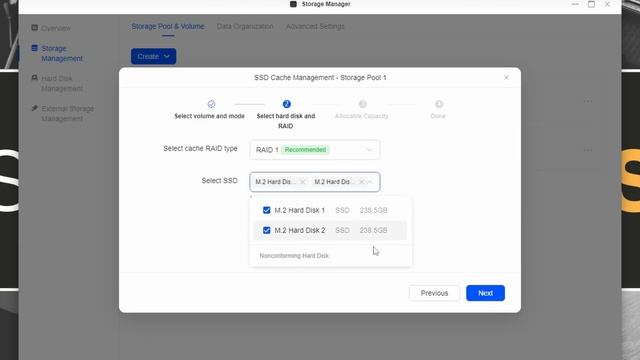Close the SSD Cache Management dialog
Viewport: 640px width, 360px height.
pos(506,78)
